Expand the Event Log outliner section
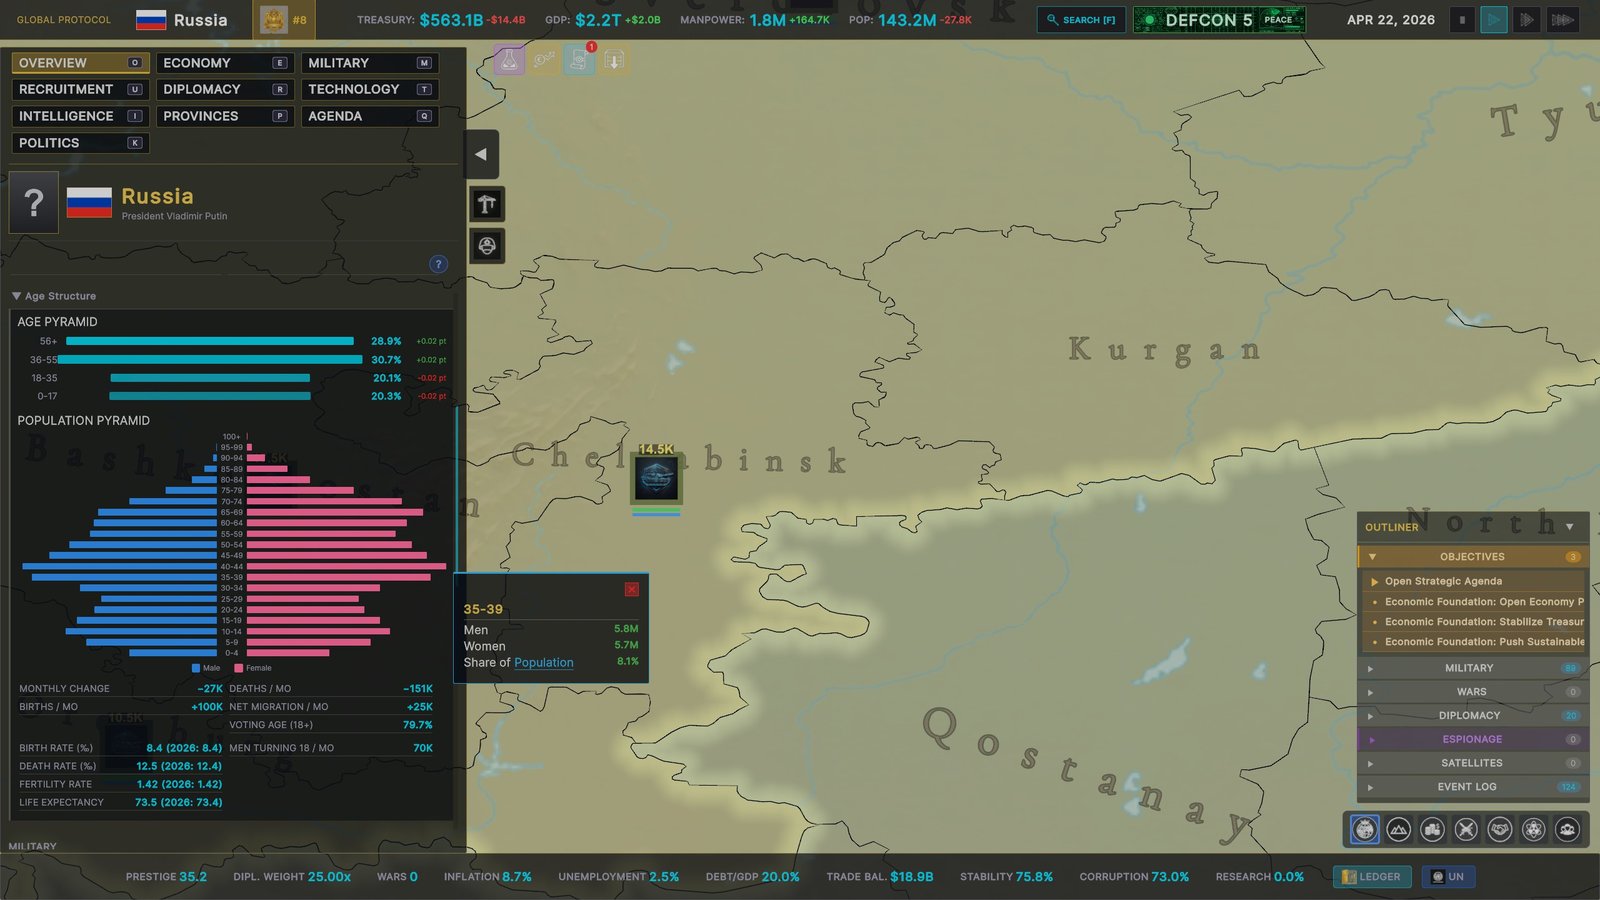The width and height of the screenshot is (1600, 900). tap(1473, 787)
